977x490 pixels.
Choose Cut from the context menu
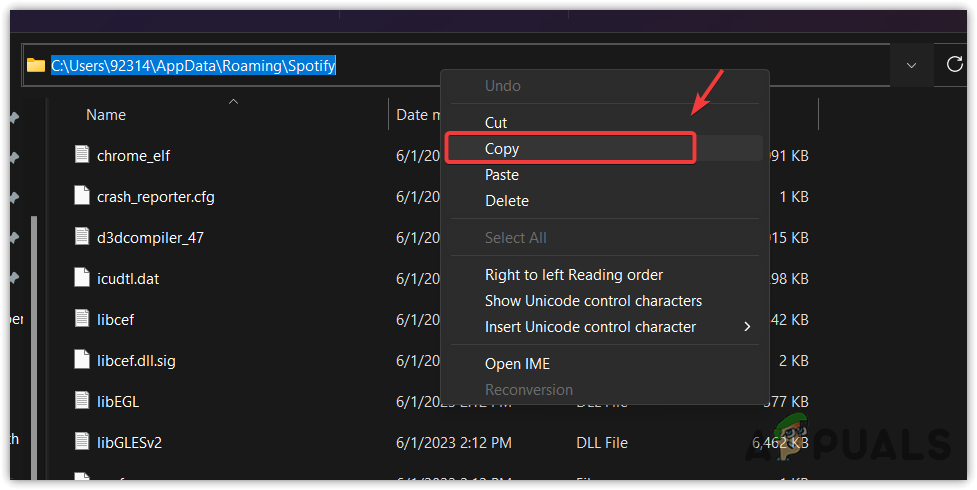coord(496,122)
